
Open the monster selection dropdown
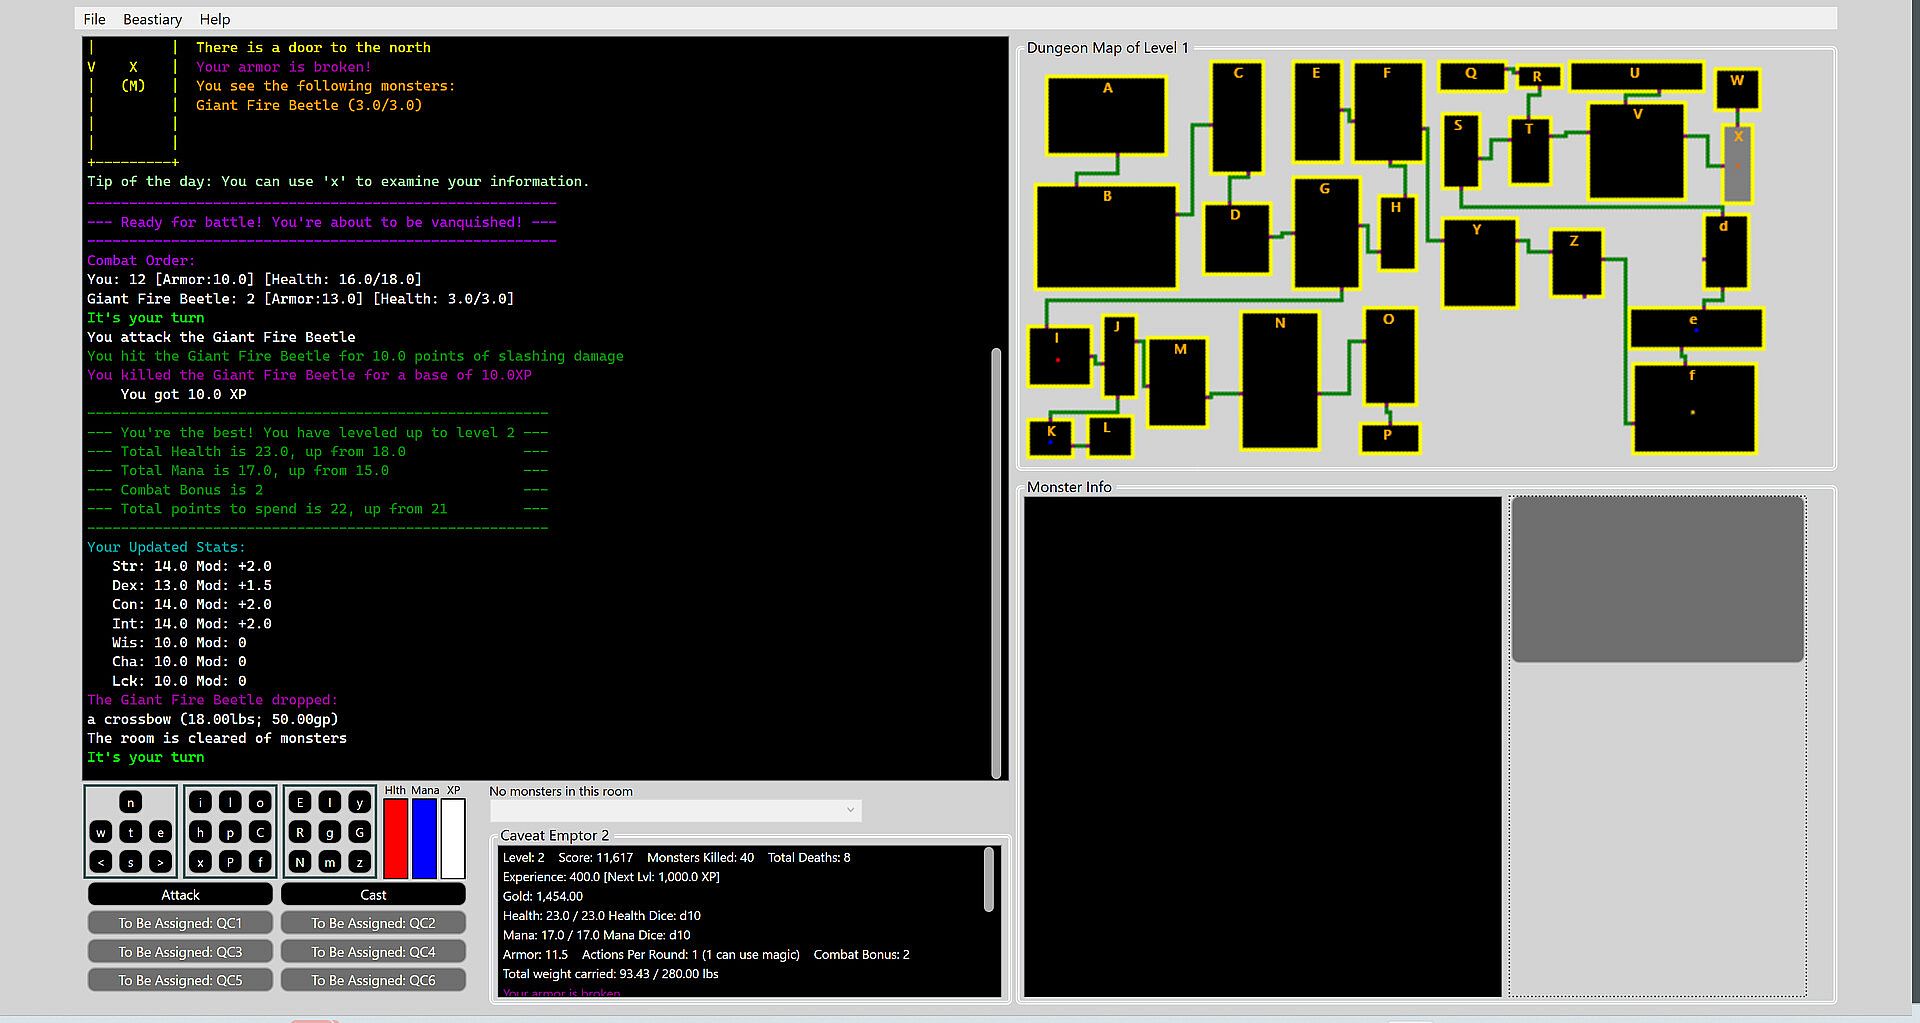point(675,810)
